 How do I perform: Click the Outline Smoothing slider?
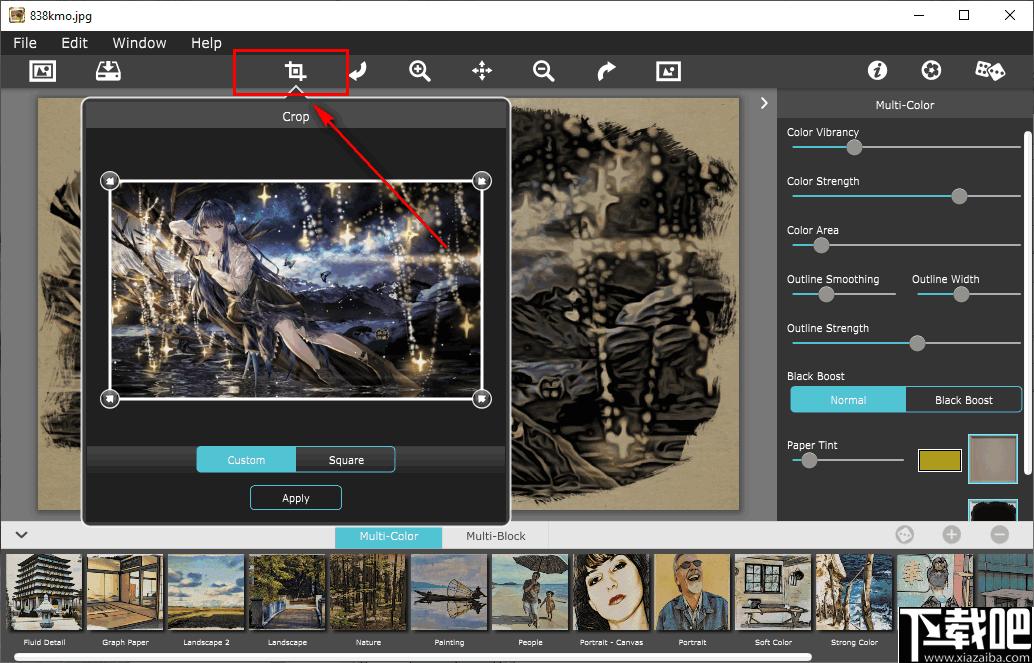click(843, 294)
